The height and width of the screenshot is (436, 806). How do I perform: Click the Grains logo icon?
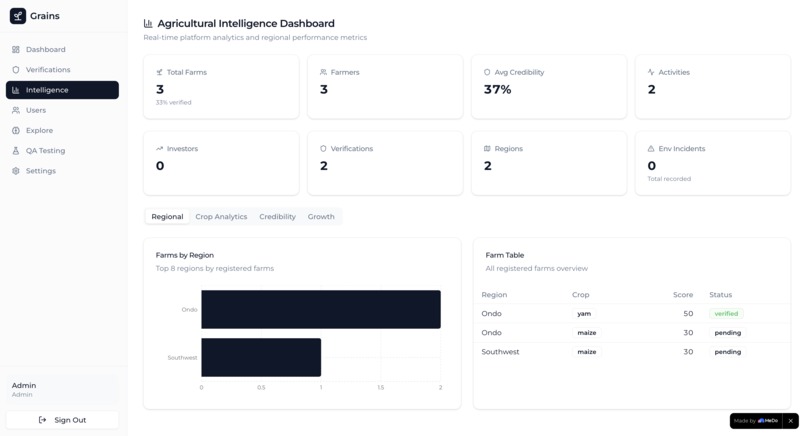pyautogui.click(x=17, y=16)
